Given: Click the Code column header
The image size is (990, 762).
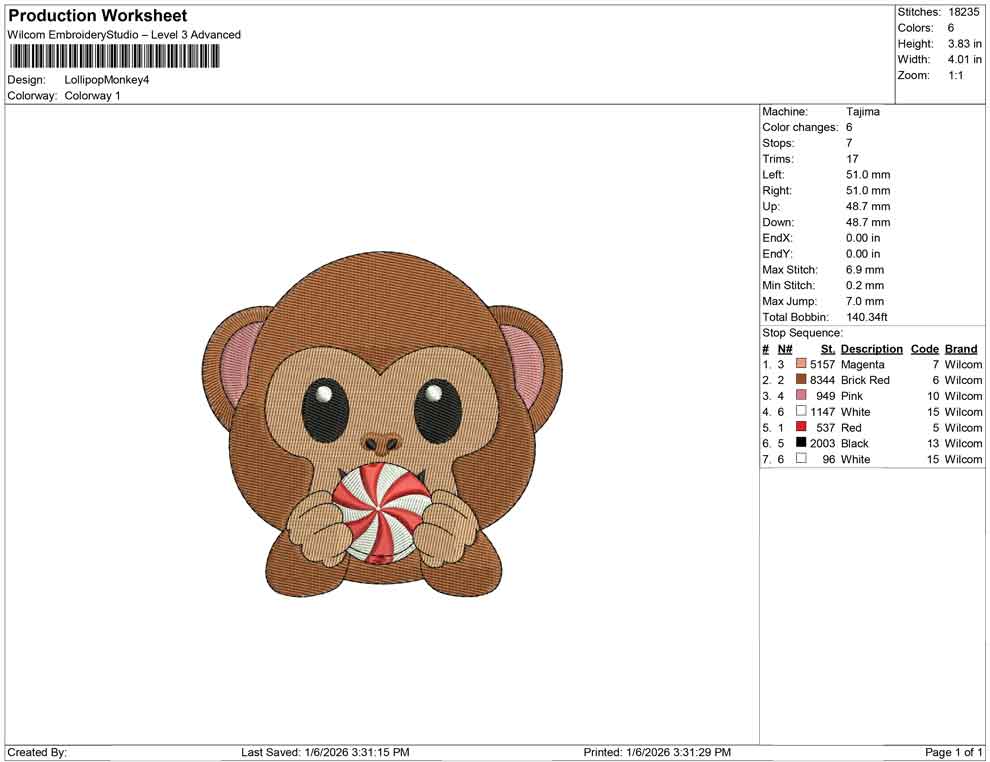Looking at the screenshot, I should pyautogui.click(x=924, y=348).
